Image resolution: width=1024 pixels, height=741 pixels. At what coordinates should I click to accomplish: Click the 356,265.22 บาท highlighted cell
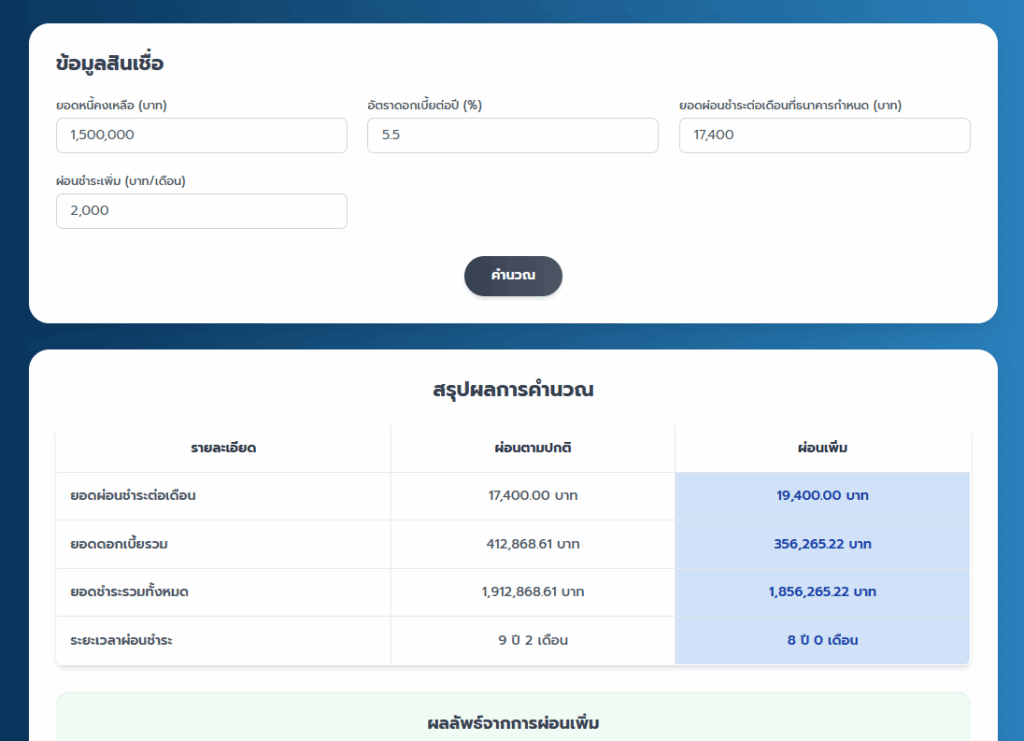tap(822, 544)
